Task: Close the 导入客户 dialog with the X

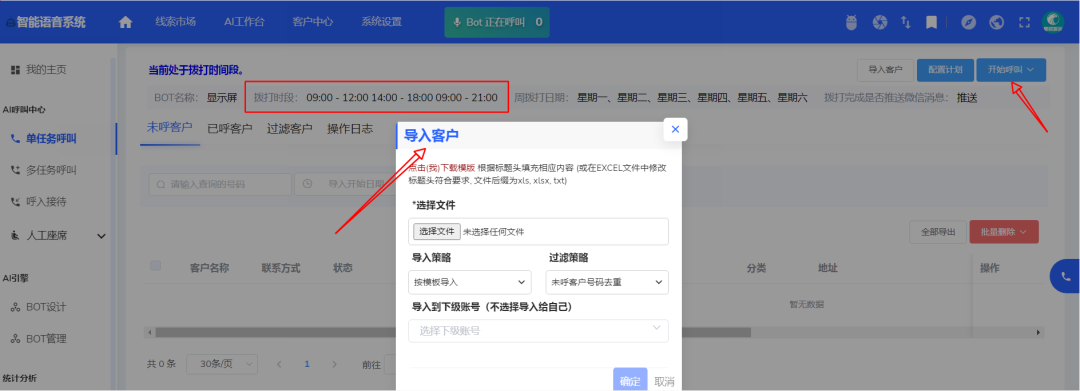Action: (675, 129)
